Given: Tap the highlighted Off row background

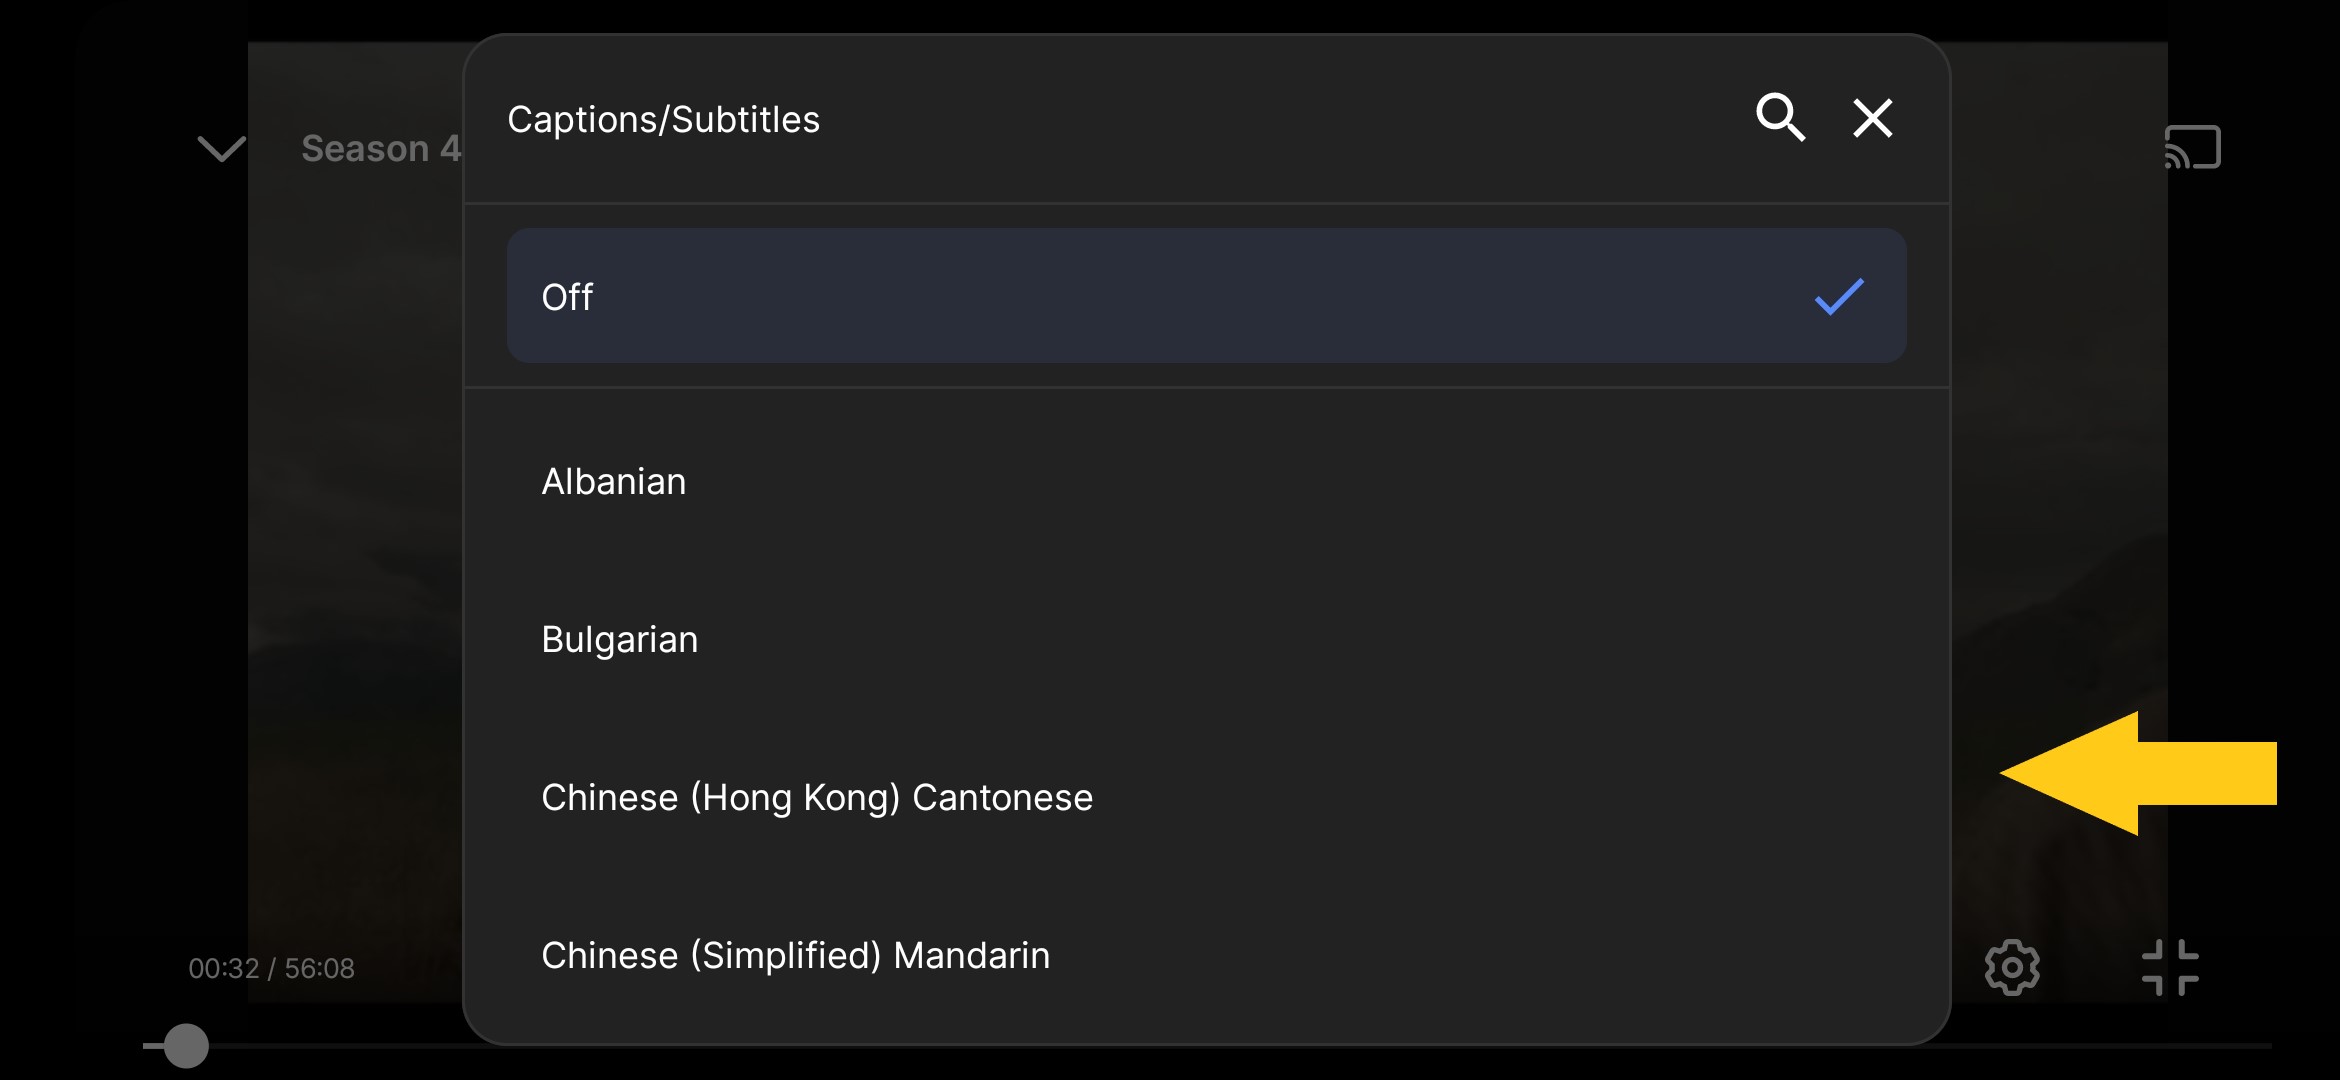Looking at the screenshot, I should click(1207, 296).
